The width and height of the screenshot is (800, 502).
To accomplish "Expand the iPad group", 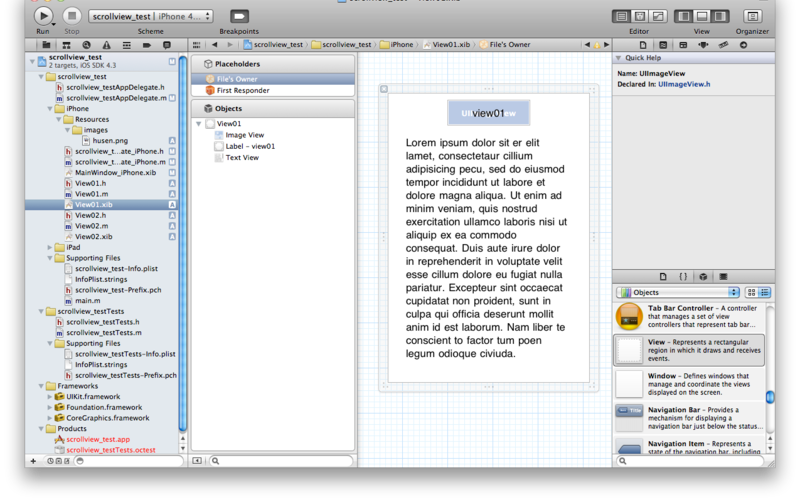I will point(50,247).
